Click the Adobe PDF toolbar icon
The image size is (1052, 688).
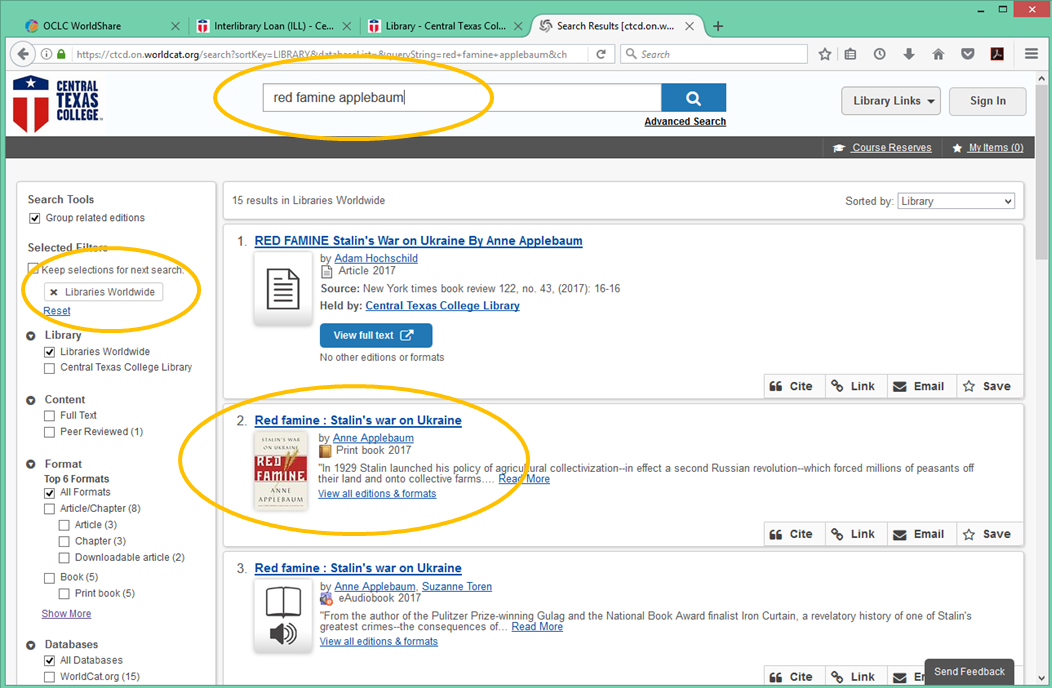coord(997,54)
